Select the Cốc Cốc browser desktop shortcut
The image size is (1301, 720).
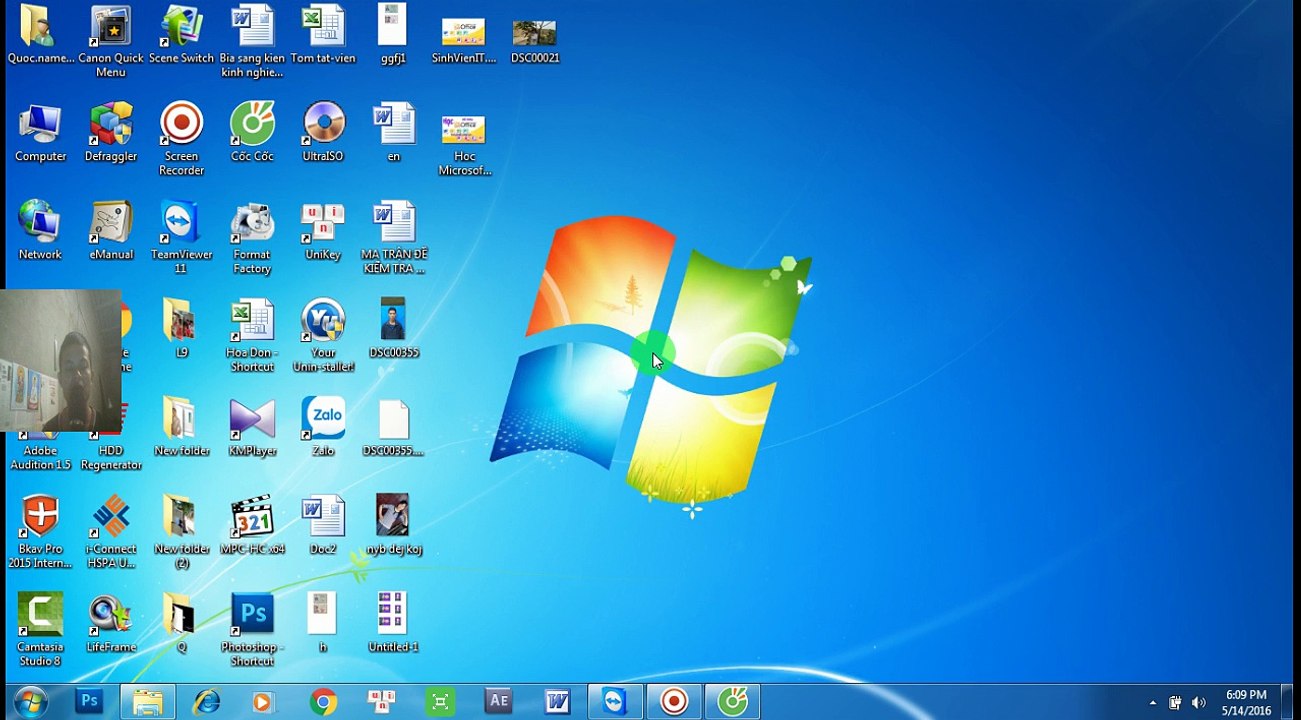(x=252, y=132)
